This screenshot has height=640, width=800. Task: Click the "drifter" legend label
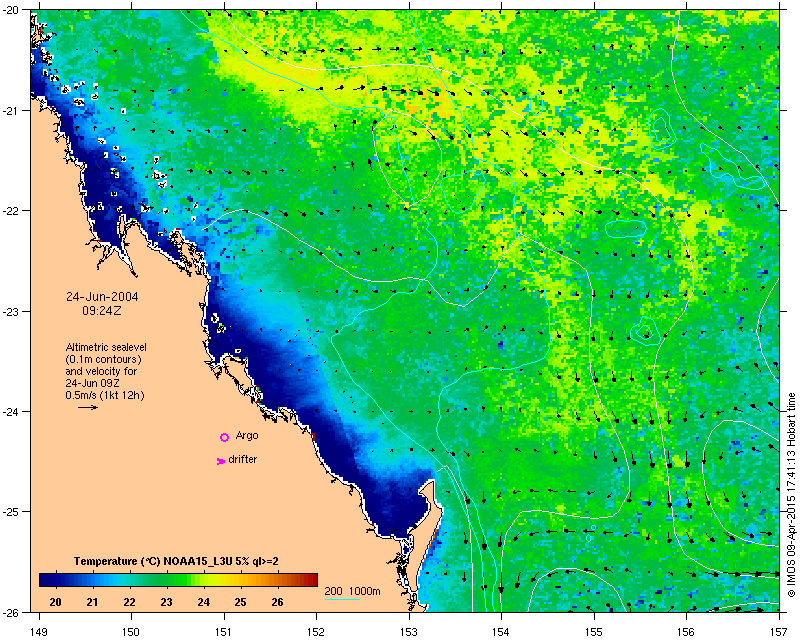tap(243, 459)
